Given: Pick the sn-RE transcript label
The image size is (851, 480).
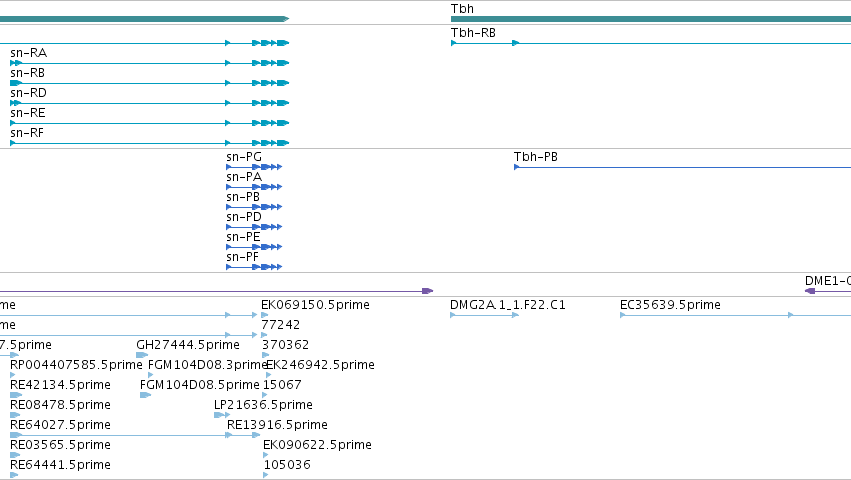Looking at the screenshot, I should pyautogui.click(x=28, y=113).
